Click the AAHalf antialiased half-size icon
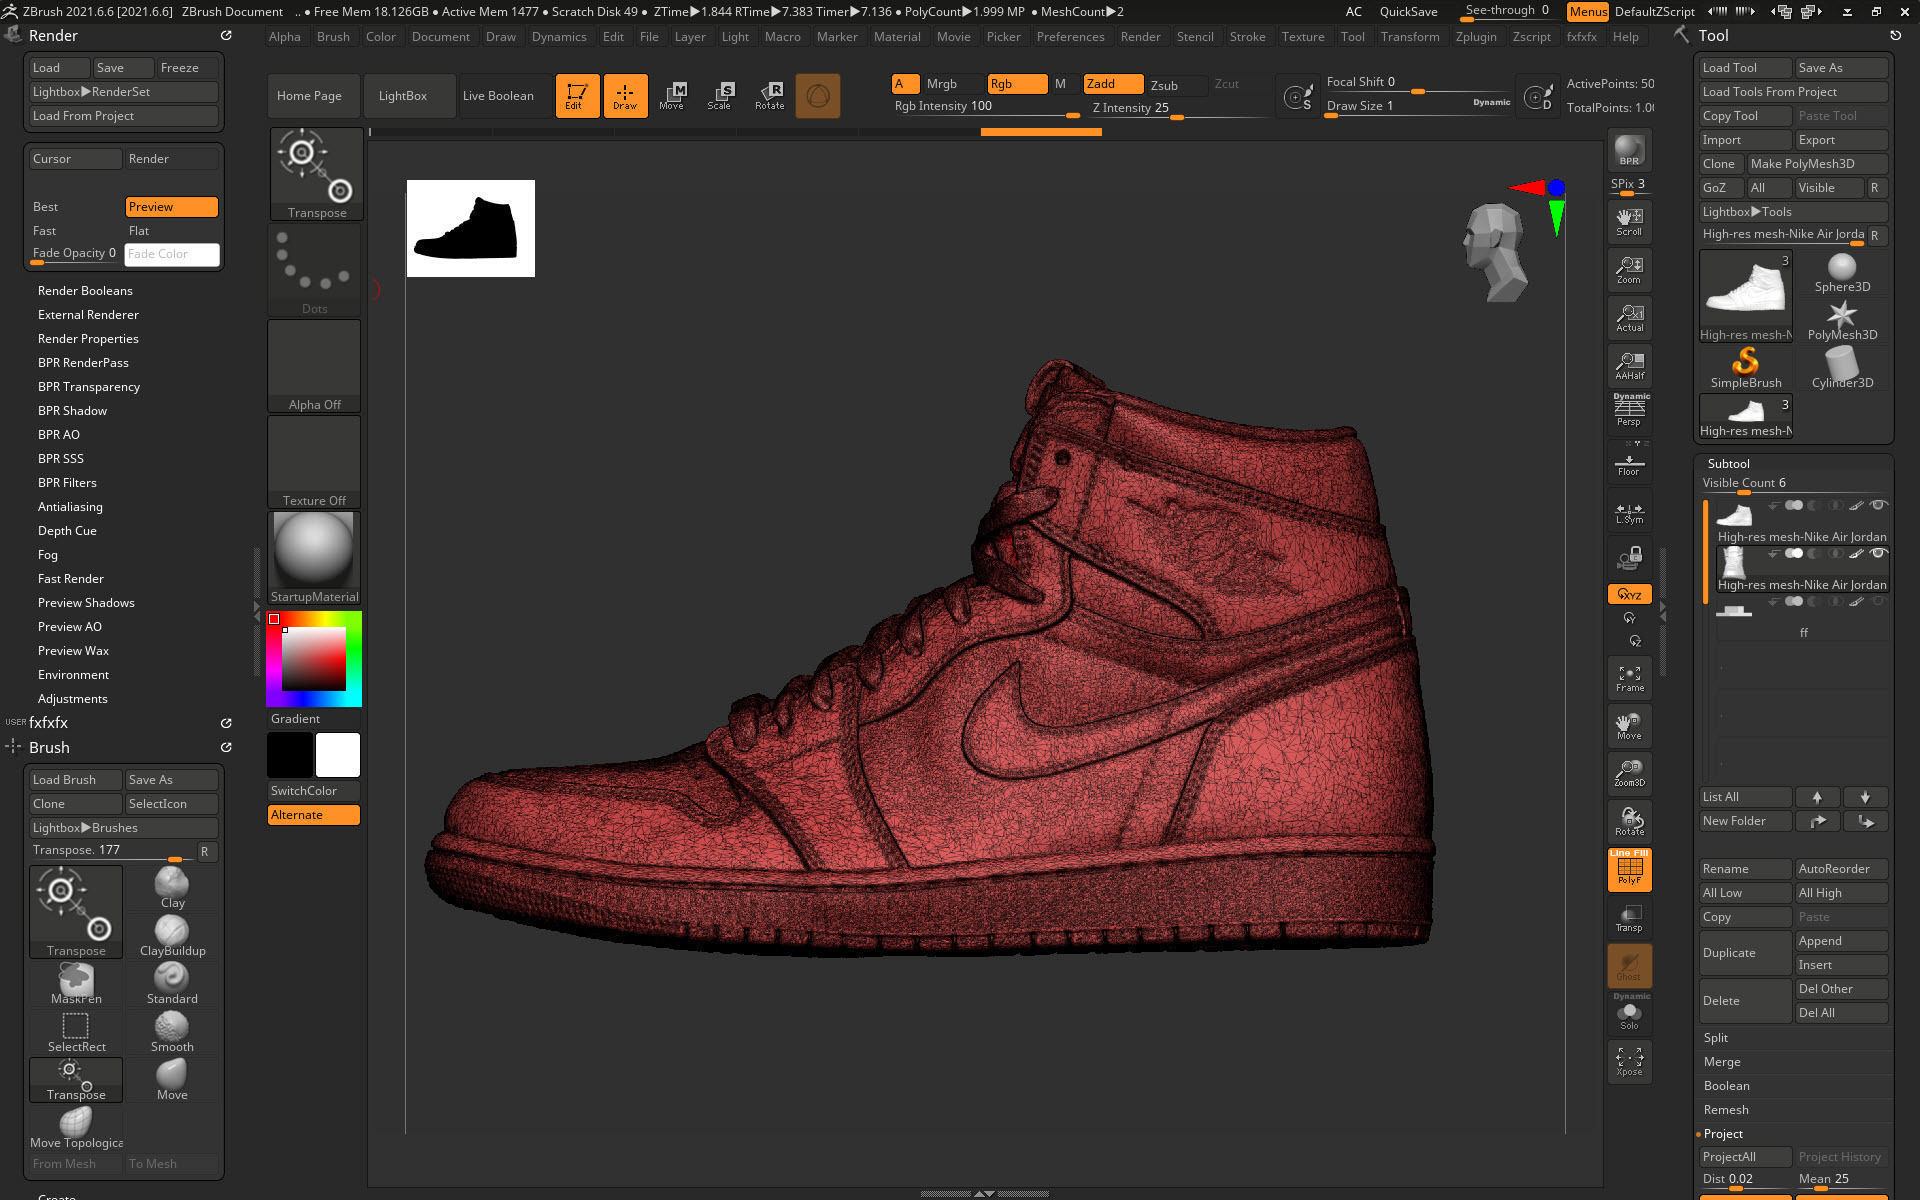 [1629, 366]
